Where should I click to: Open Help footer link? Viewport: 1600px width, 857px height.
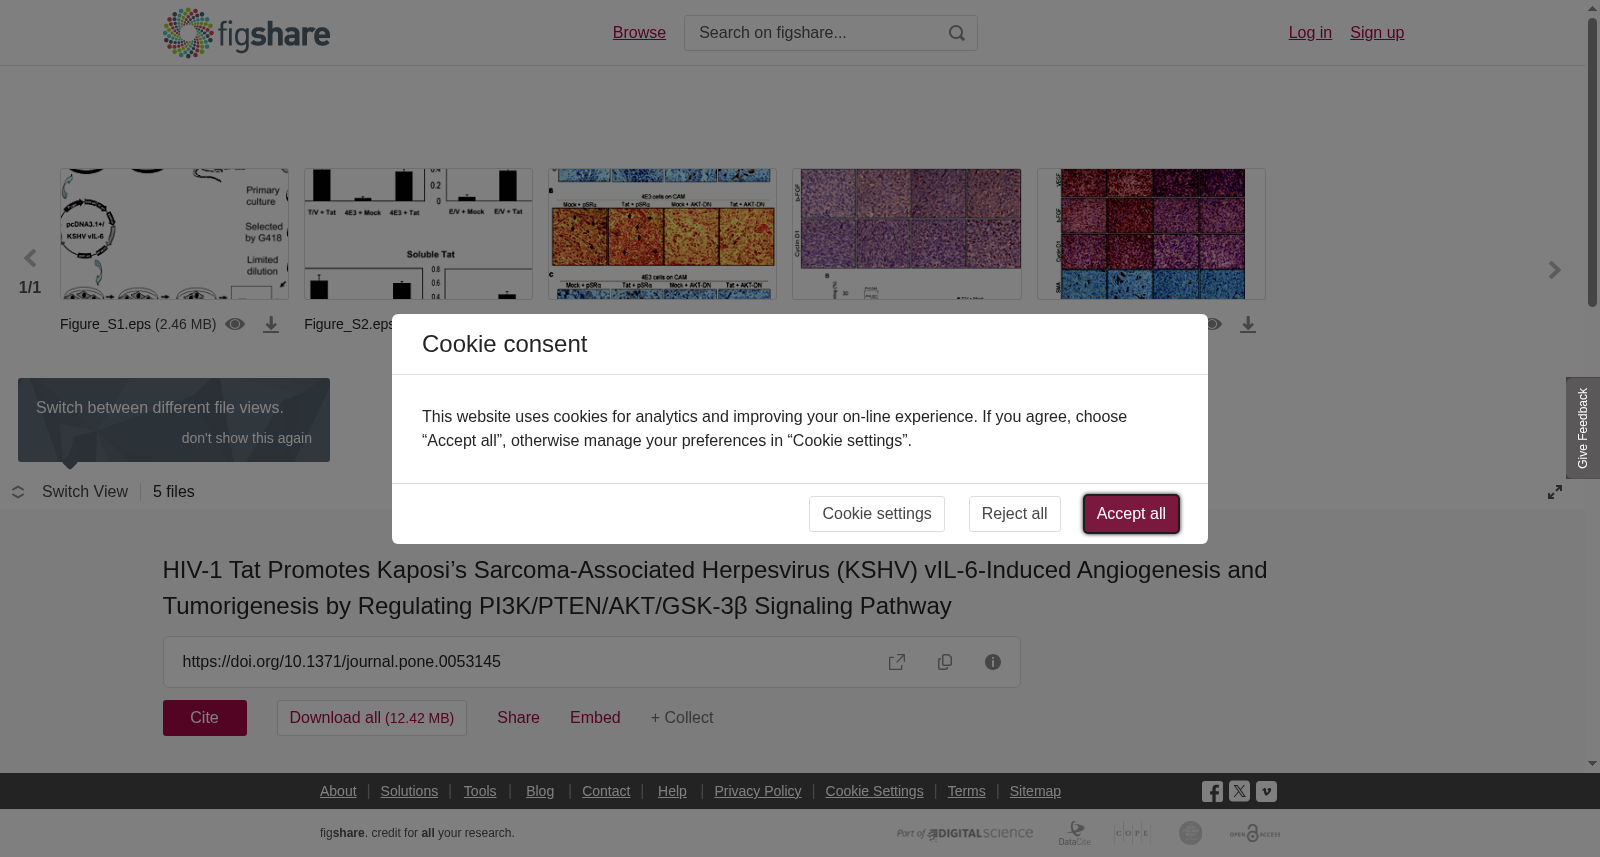[672, 791]
